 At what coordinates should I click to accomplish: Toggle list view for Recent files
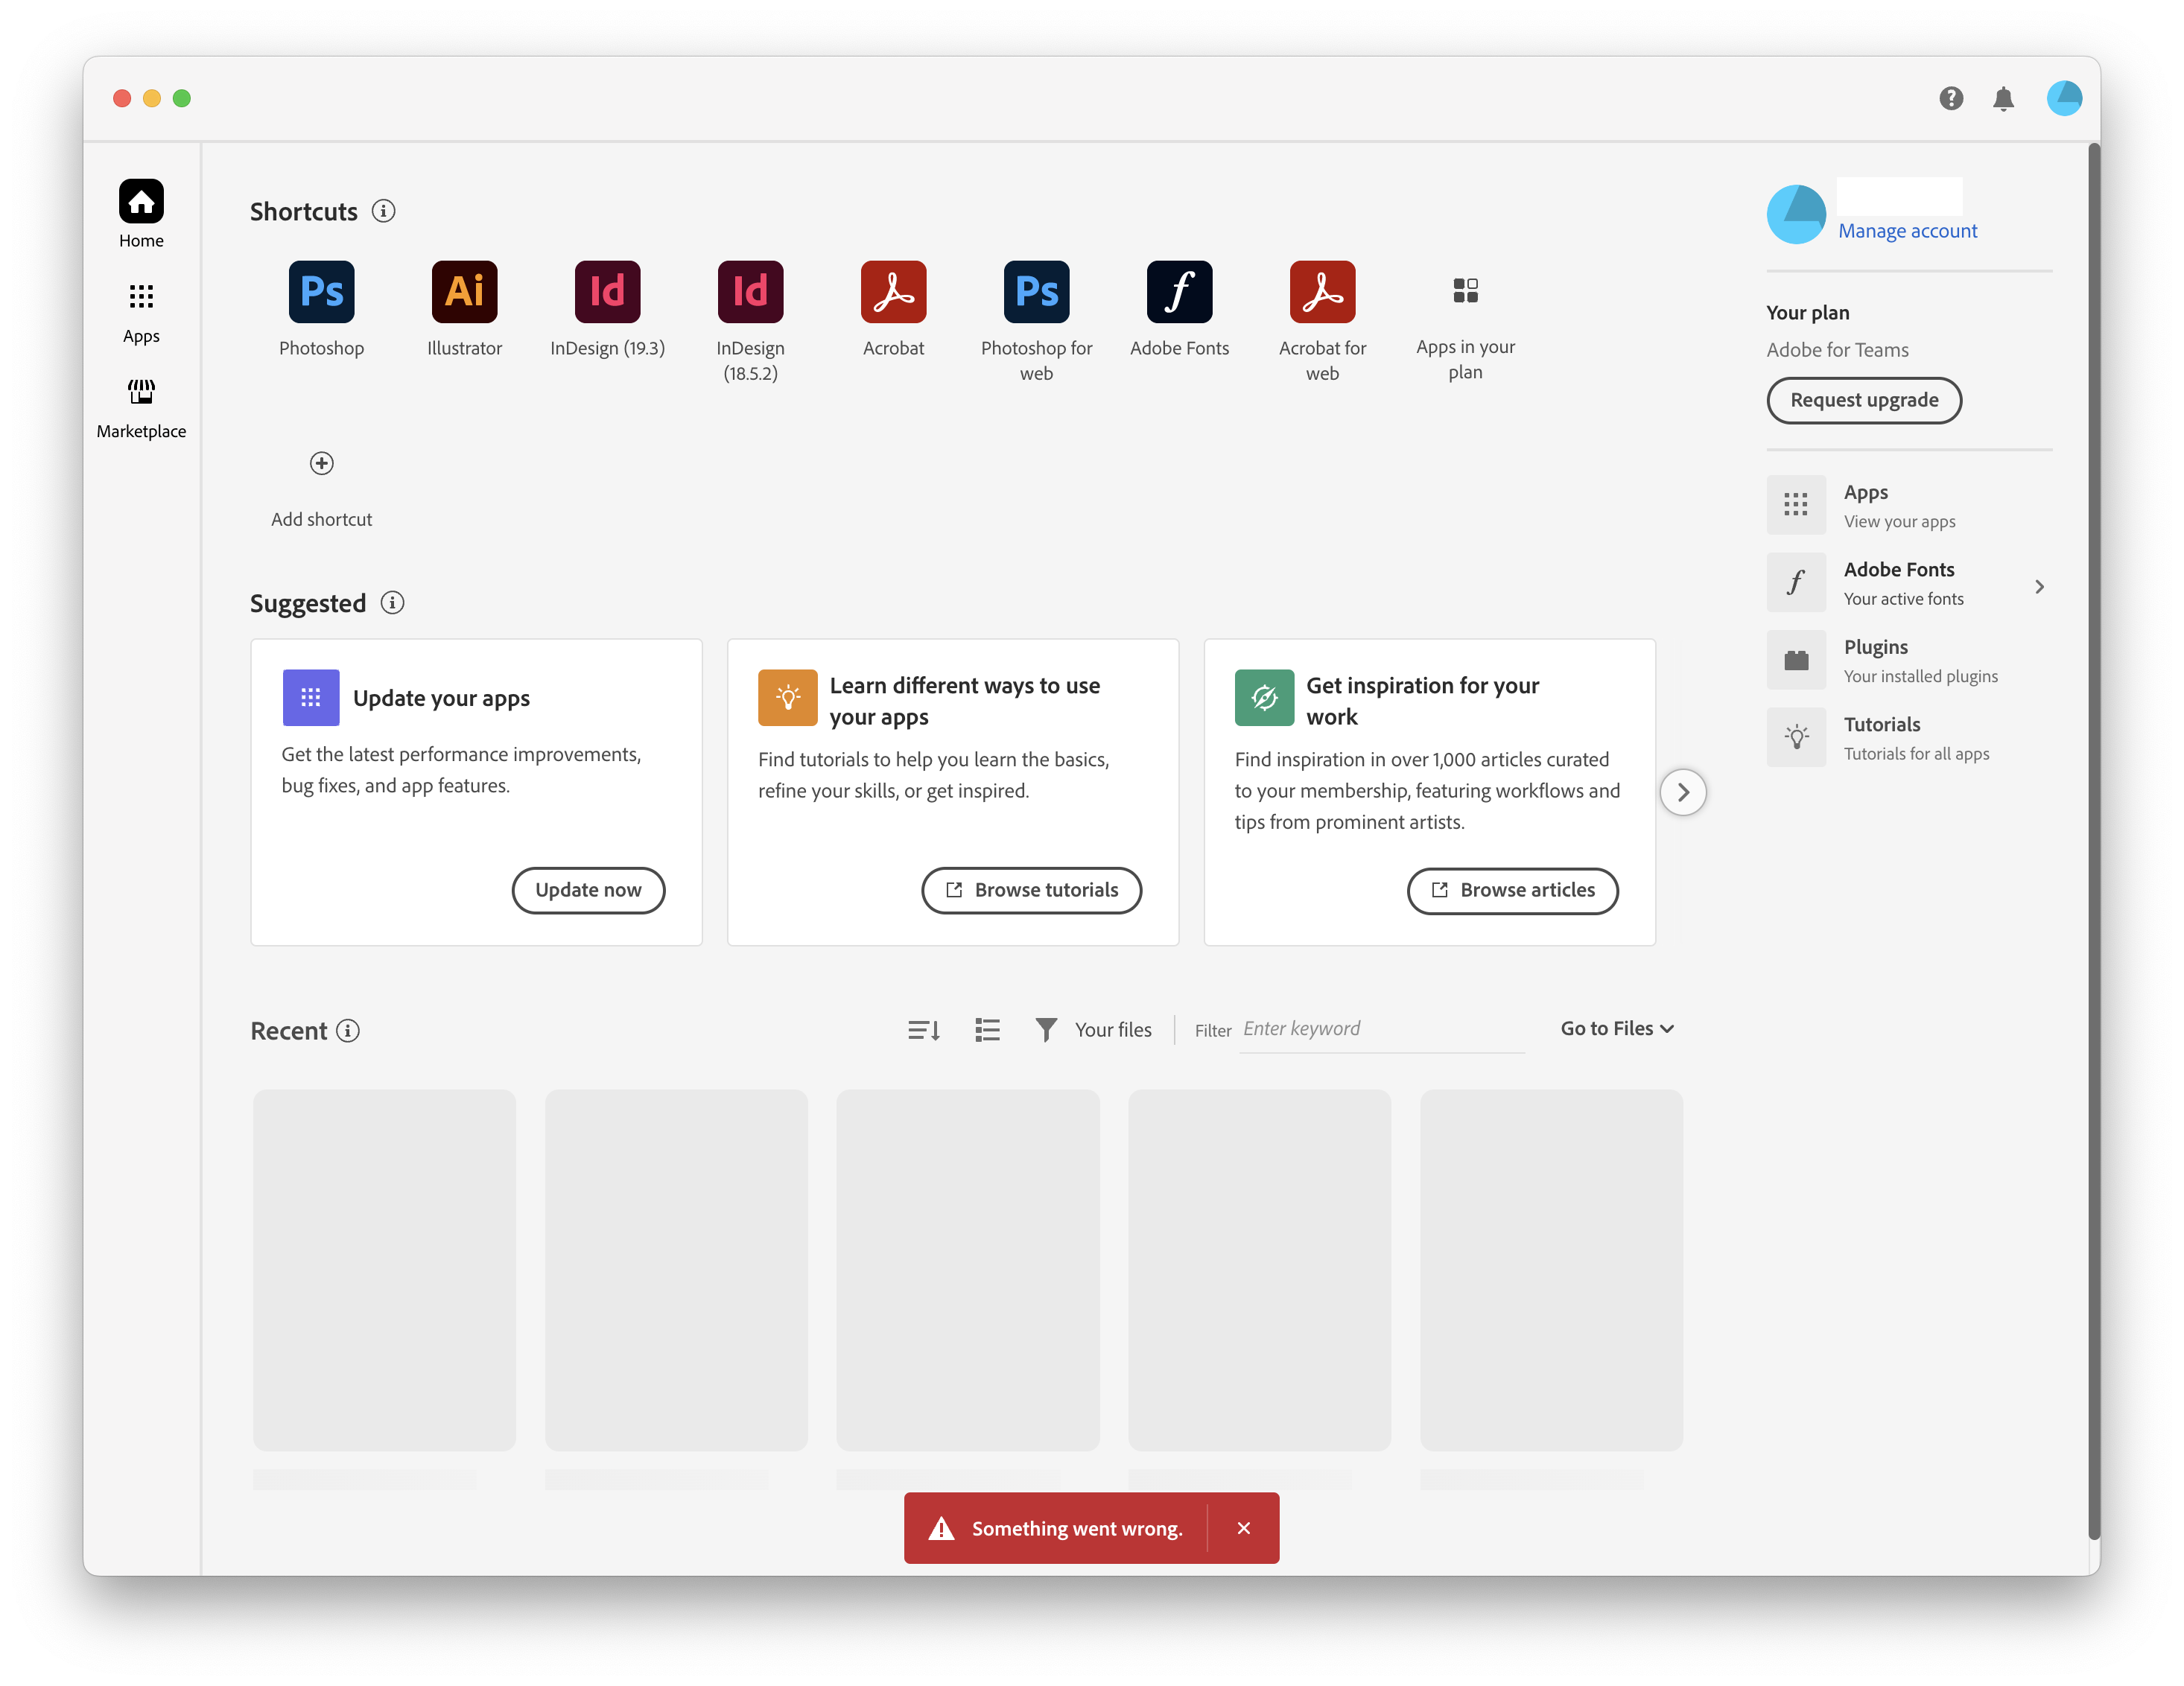coord(987,1029)
